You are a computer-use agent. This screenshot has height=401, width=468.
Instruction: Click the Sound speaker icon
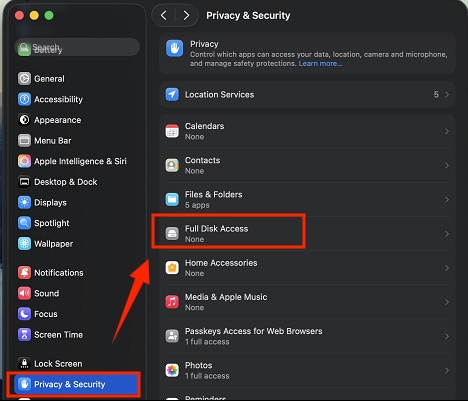24,293
